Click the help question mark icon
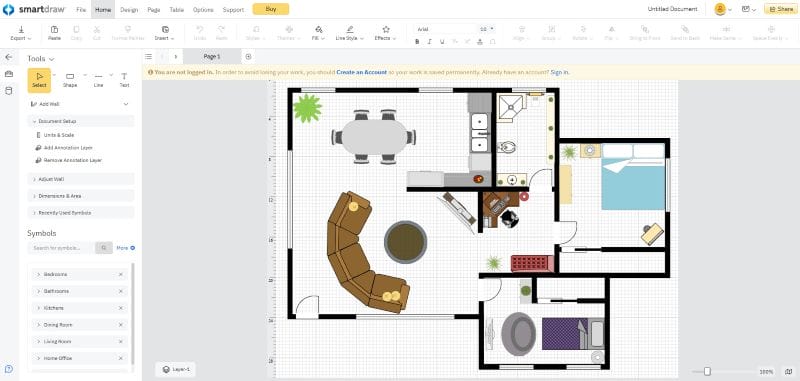 (x=8, y=369)
